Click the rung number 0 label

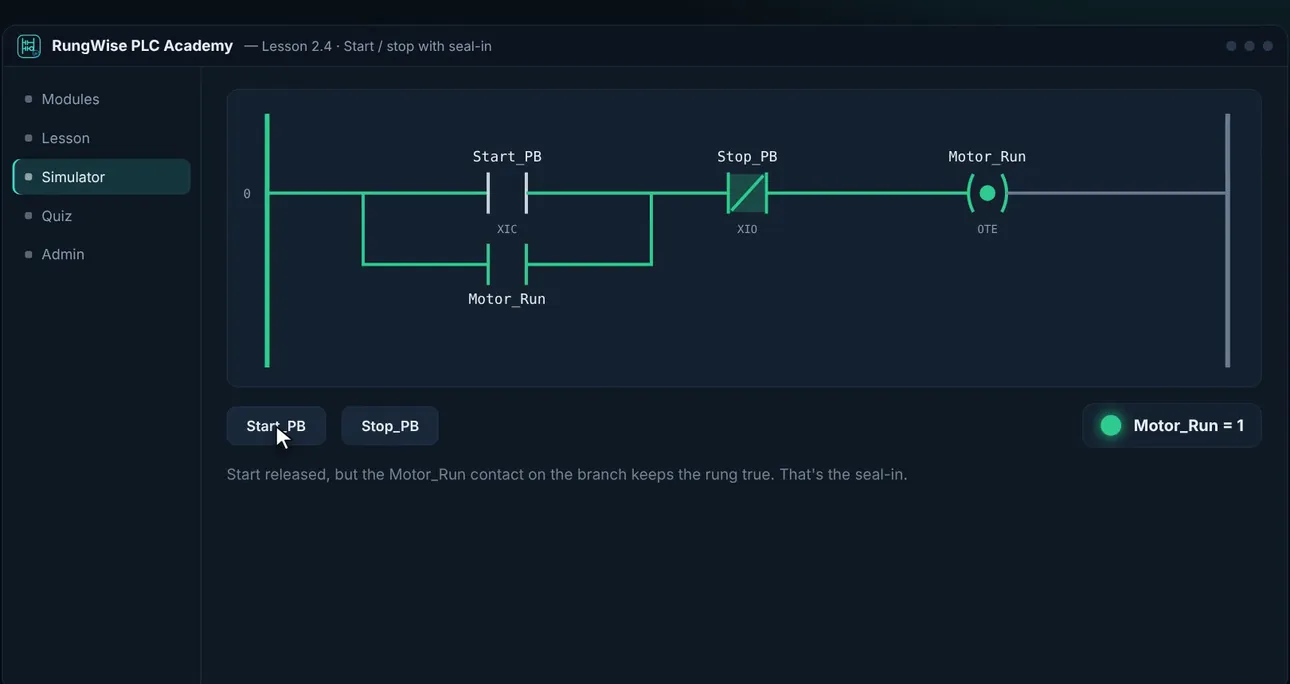point(247,194)
